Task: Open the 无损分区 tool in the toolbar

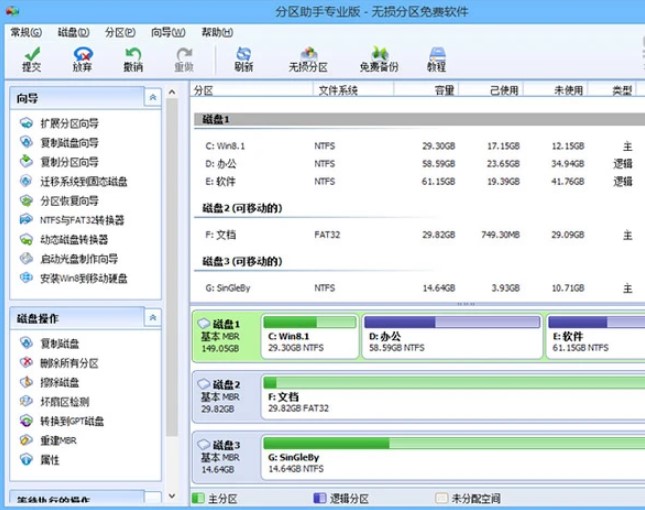Action: pyautogui.click(x=308, y=58)
